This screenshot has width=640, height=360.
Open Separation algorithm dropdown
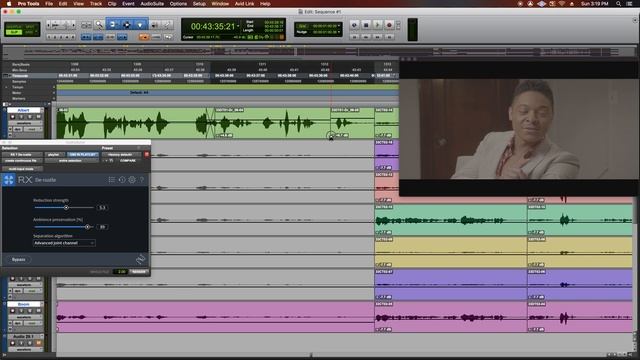pos(64,243)
